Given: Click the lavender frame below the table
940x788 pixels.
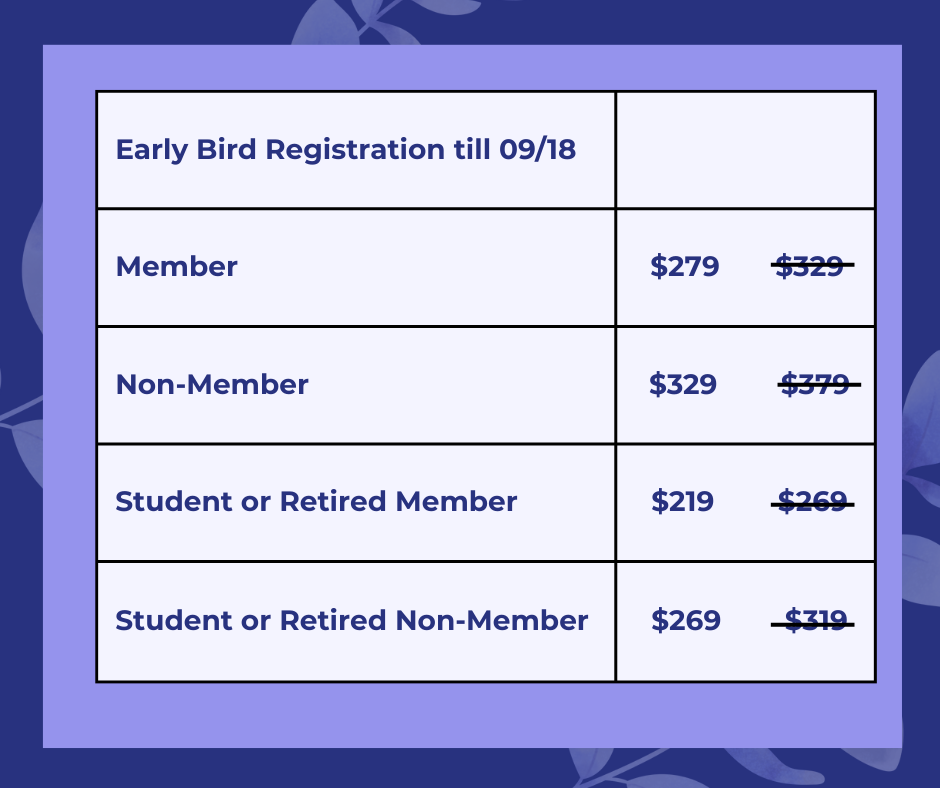Looking at the screenshot, I should [x=470, y=715].
